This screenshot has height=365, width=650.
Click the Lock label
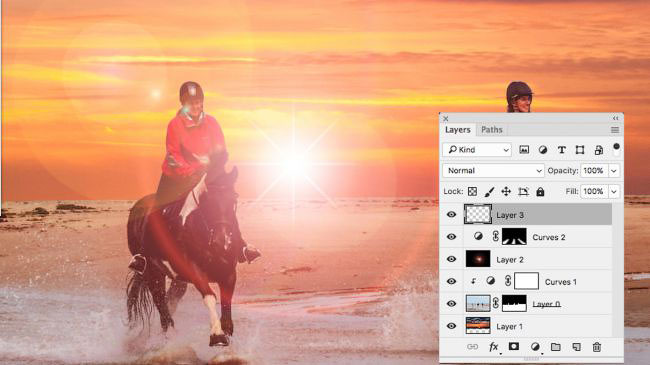pyautogui.click(x=453, y=191)
